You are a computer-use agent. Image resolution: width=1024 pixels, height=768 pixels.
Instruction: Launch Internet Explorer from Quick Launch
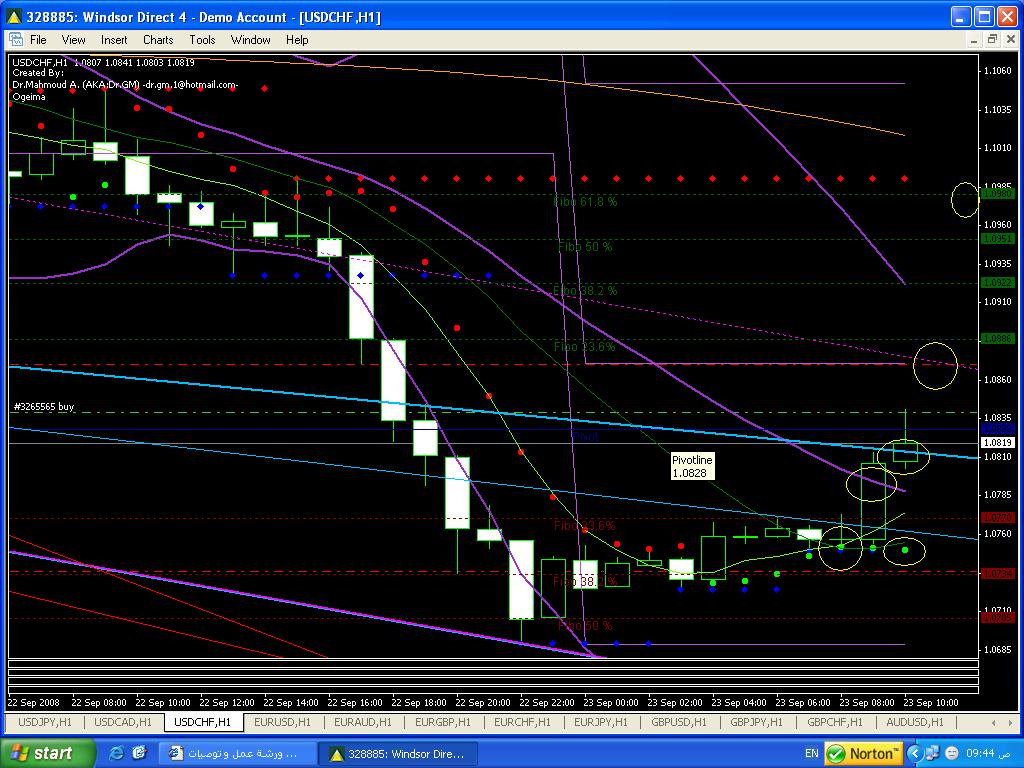(117, 753)
